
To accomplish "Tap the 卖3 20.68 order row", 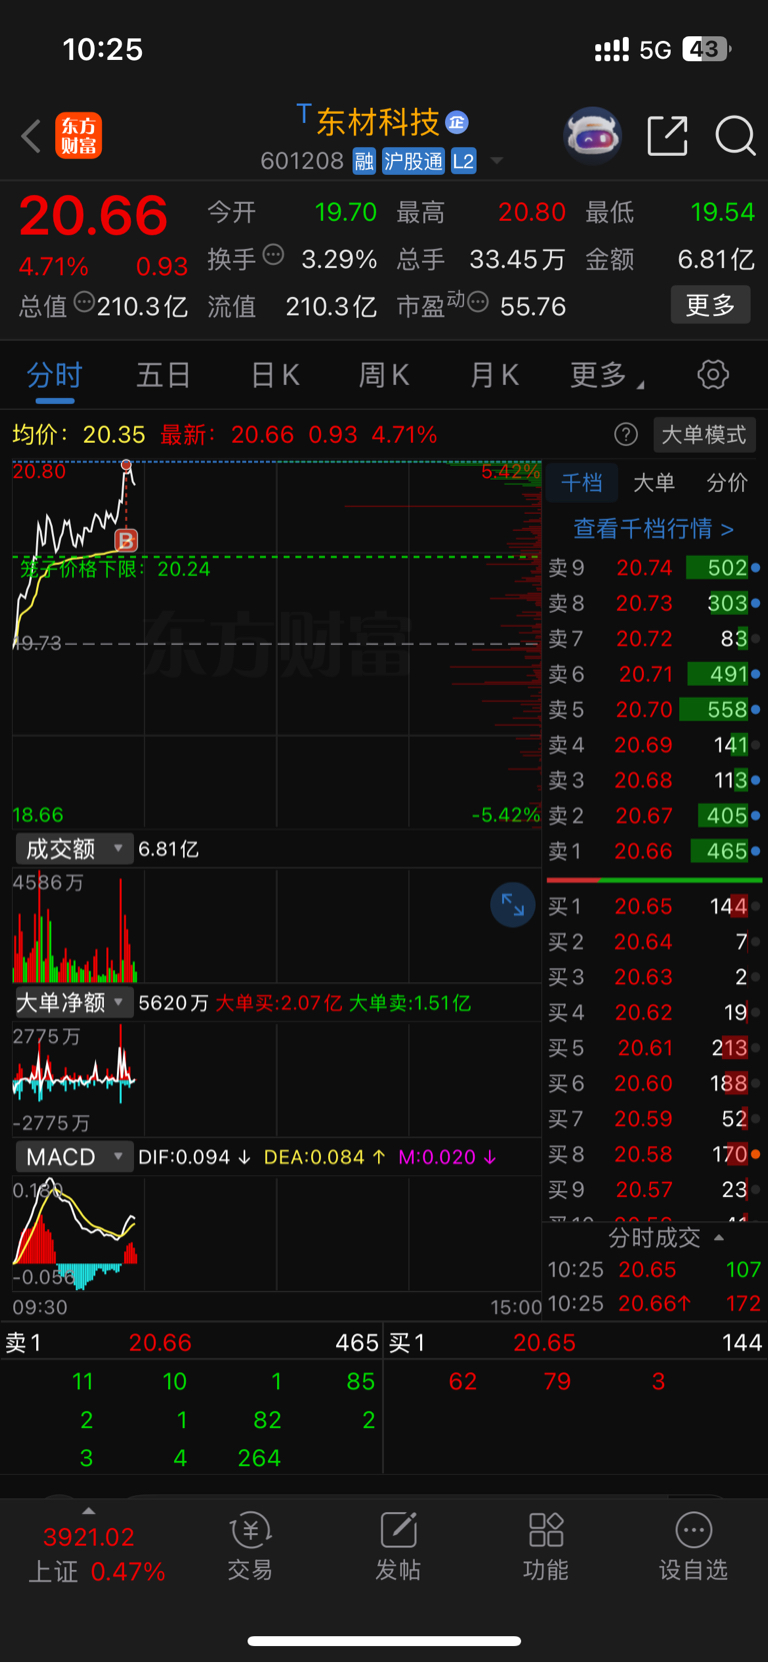I will point(654,781).
